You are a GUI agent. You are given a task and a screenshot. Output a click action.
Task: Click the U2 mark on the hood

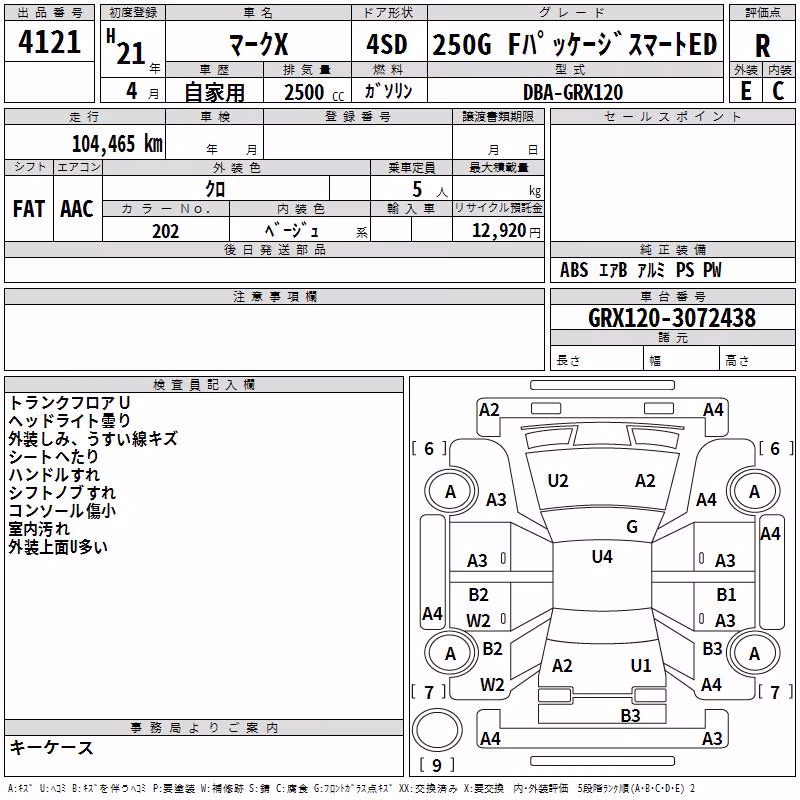pos(558,481)
